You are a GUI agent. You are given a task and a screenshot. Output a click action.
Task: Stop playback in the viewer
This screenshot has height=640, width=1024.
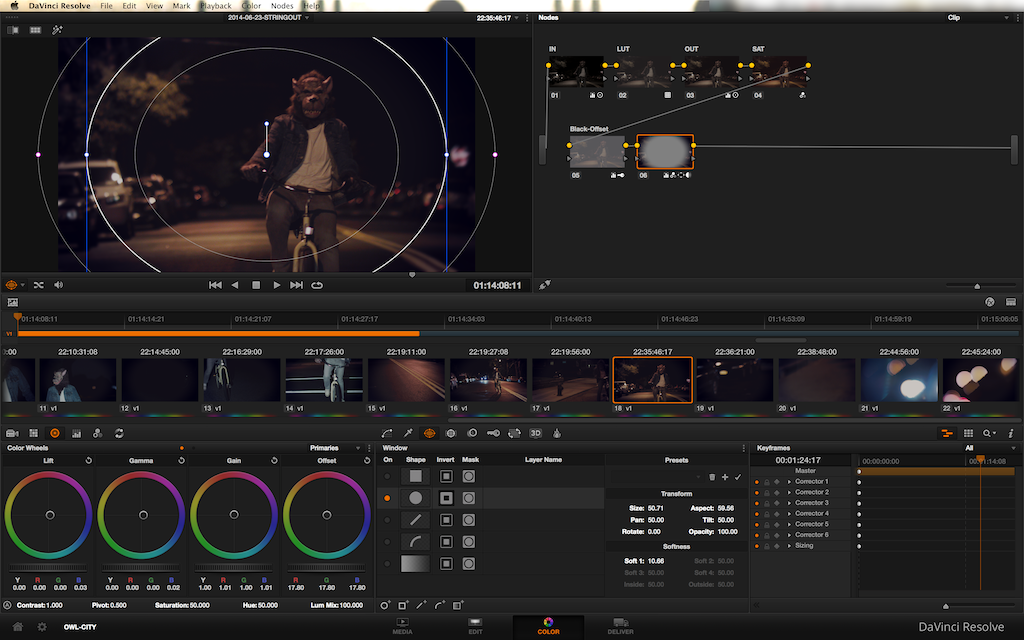pyautogui.click(x=256, y=285)
